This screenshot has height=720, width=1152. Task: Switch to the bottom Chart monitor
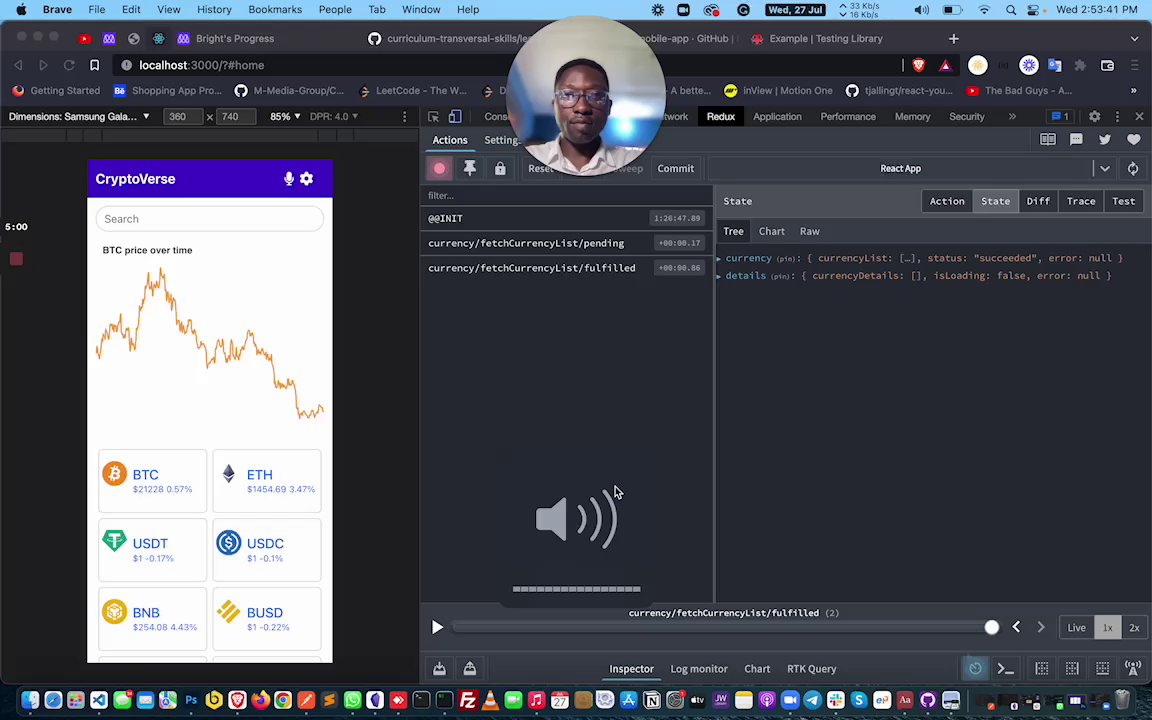757,669
